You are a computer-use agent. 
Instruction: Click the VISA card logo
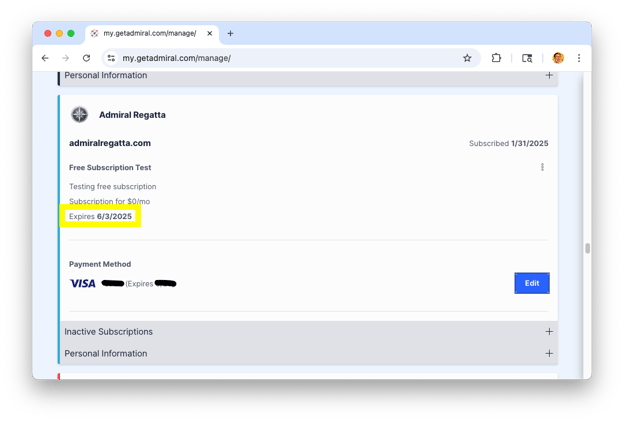tap(82, 283)
